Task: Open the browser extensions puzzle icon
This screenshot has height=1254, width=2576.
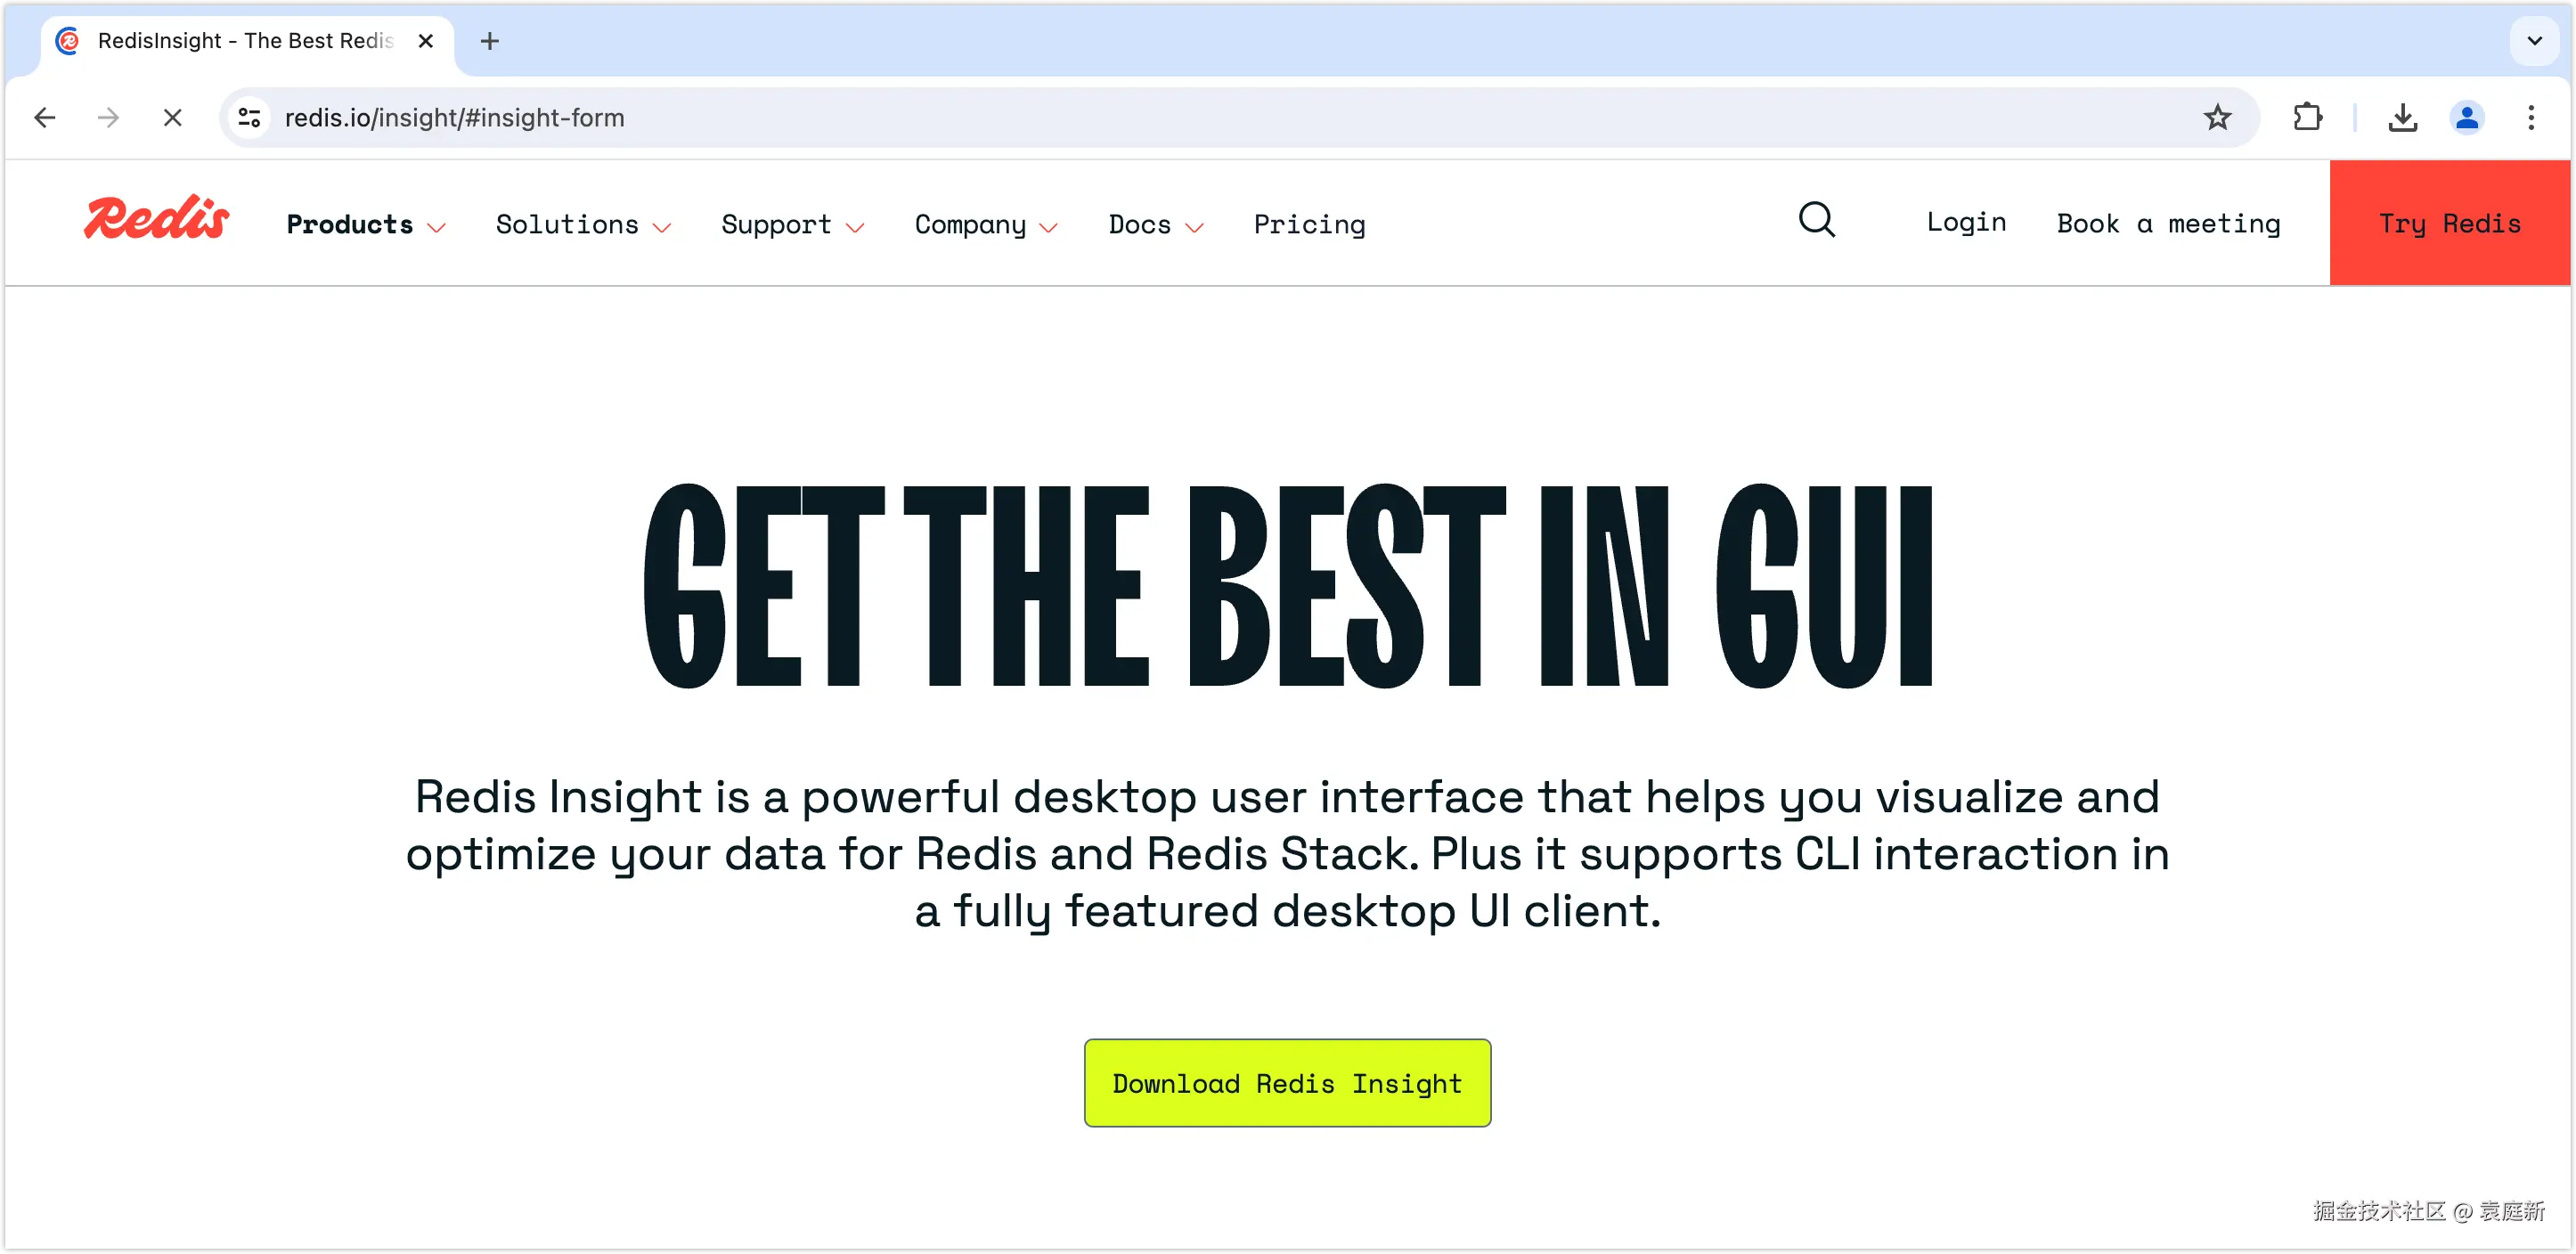Action: click(x=2307, y=118)
